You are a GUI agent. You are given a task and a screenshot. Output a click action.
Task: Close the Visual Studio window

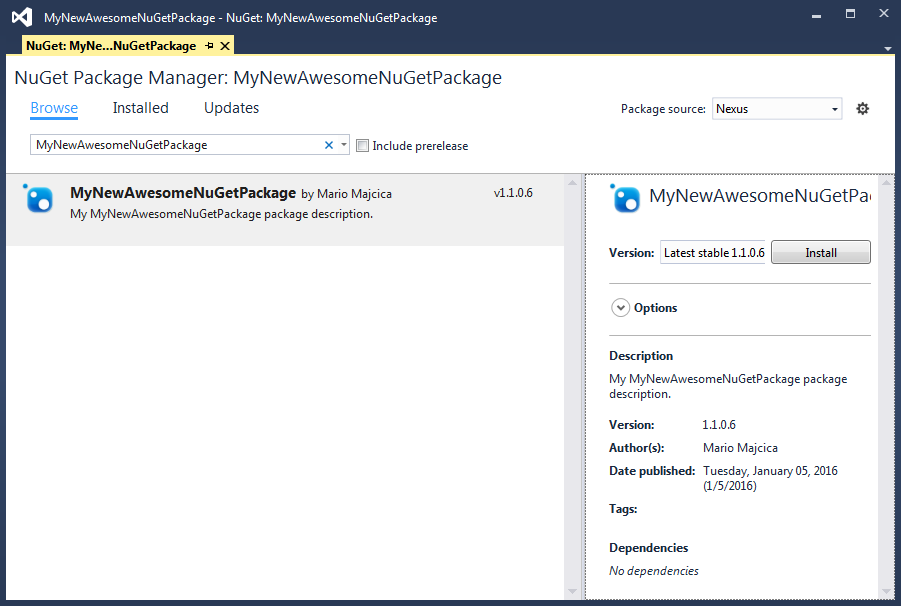click(884, 13)
